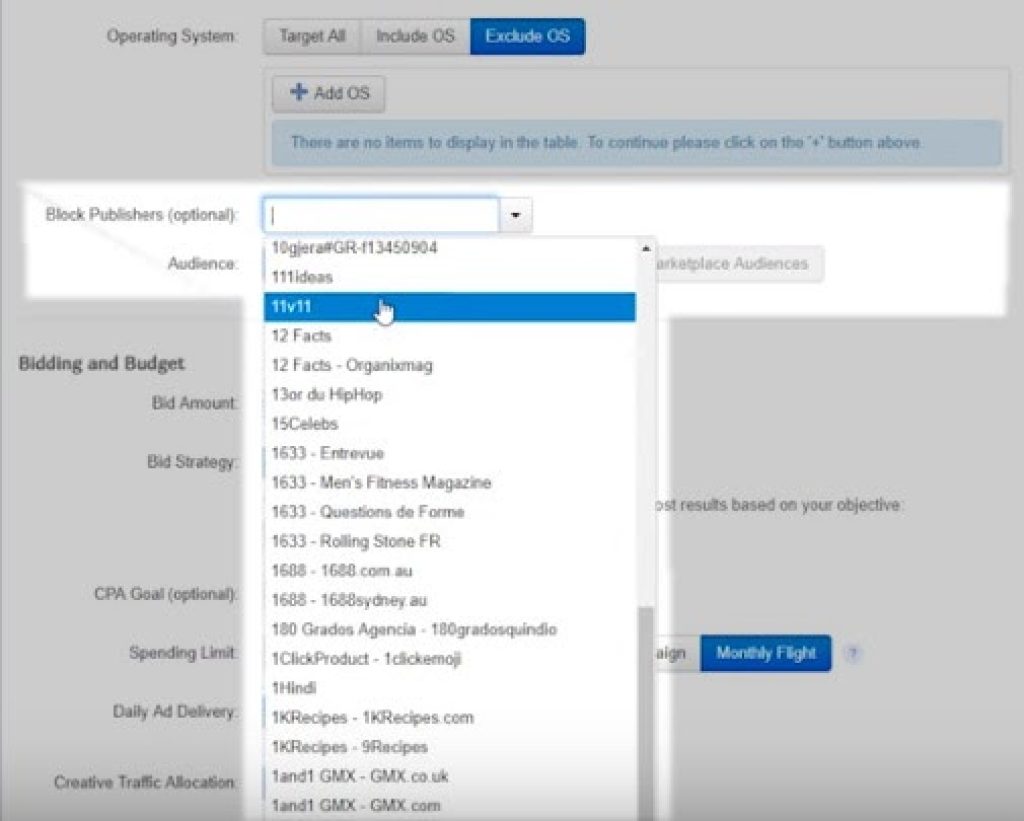1024x821 pixels.
Task: Click the help icon beside Monthly Flight
Action: (853, 654)
